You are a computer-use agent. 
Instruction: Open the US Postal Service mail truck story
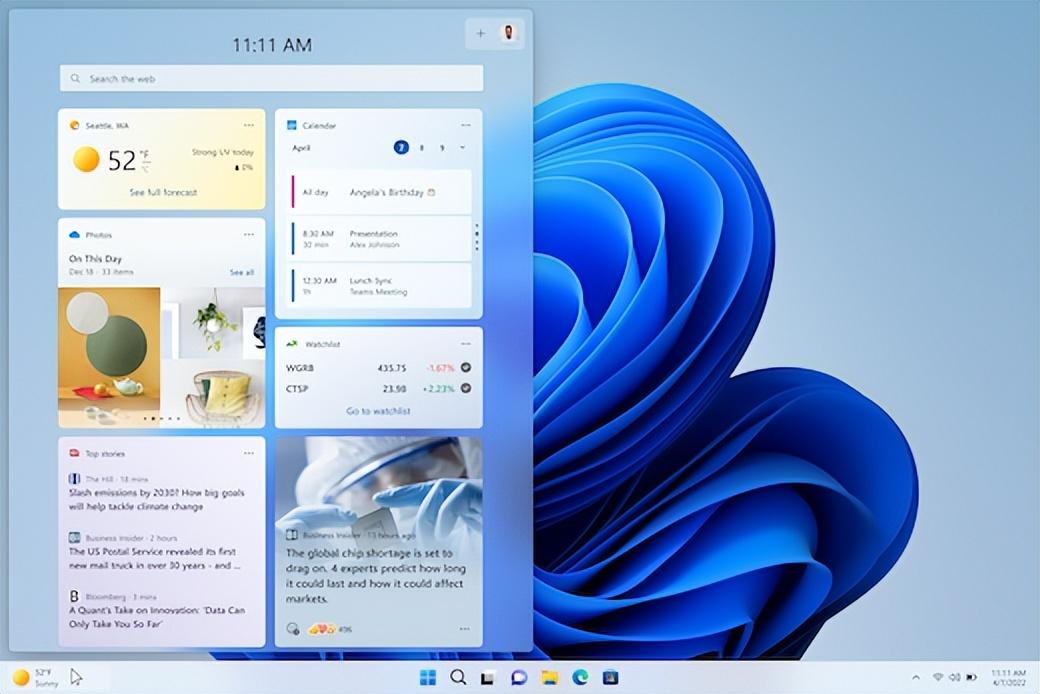point(154,559)
